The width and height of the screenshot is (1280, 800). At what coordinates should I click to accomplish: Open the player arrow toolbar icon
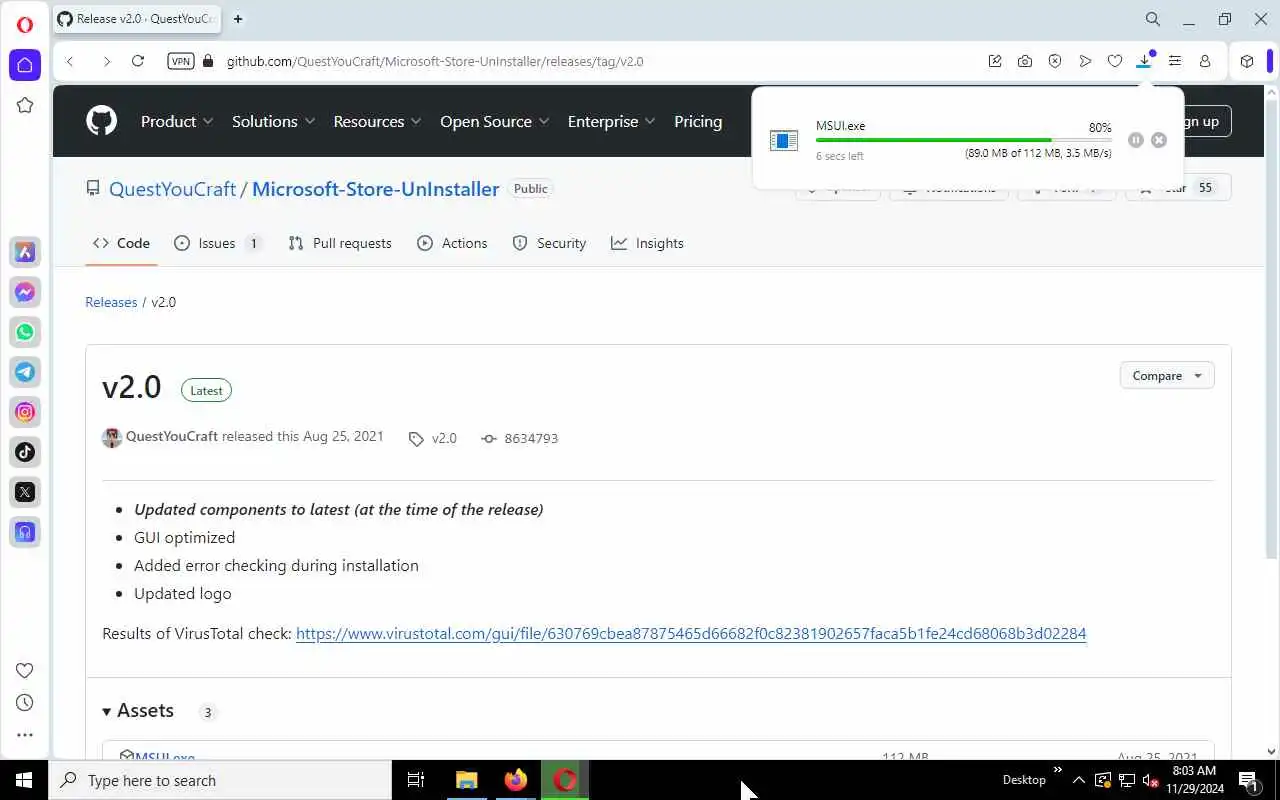click(1085, 61)
